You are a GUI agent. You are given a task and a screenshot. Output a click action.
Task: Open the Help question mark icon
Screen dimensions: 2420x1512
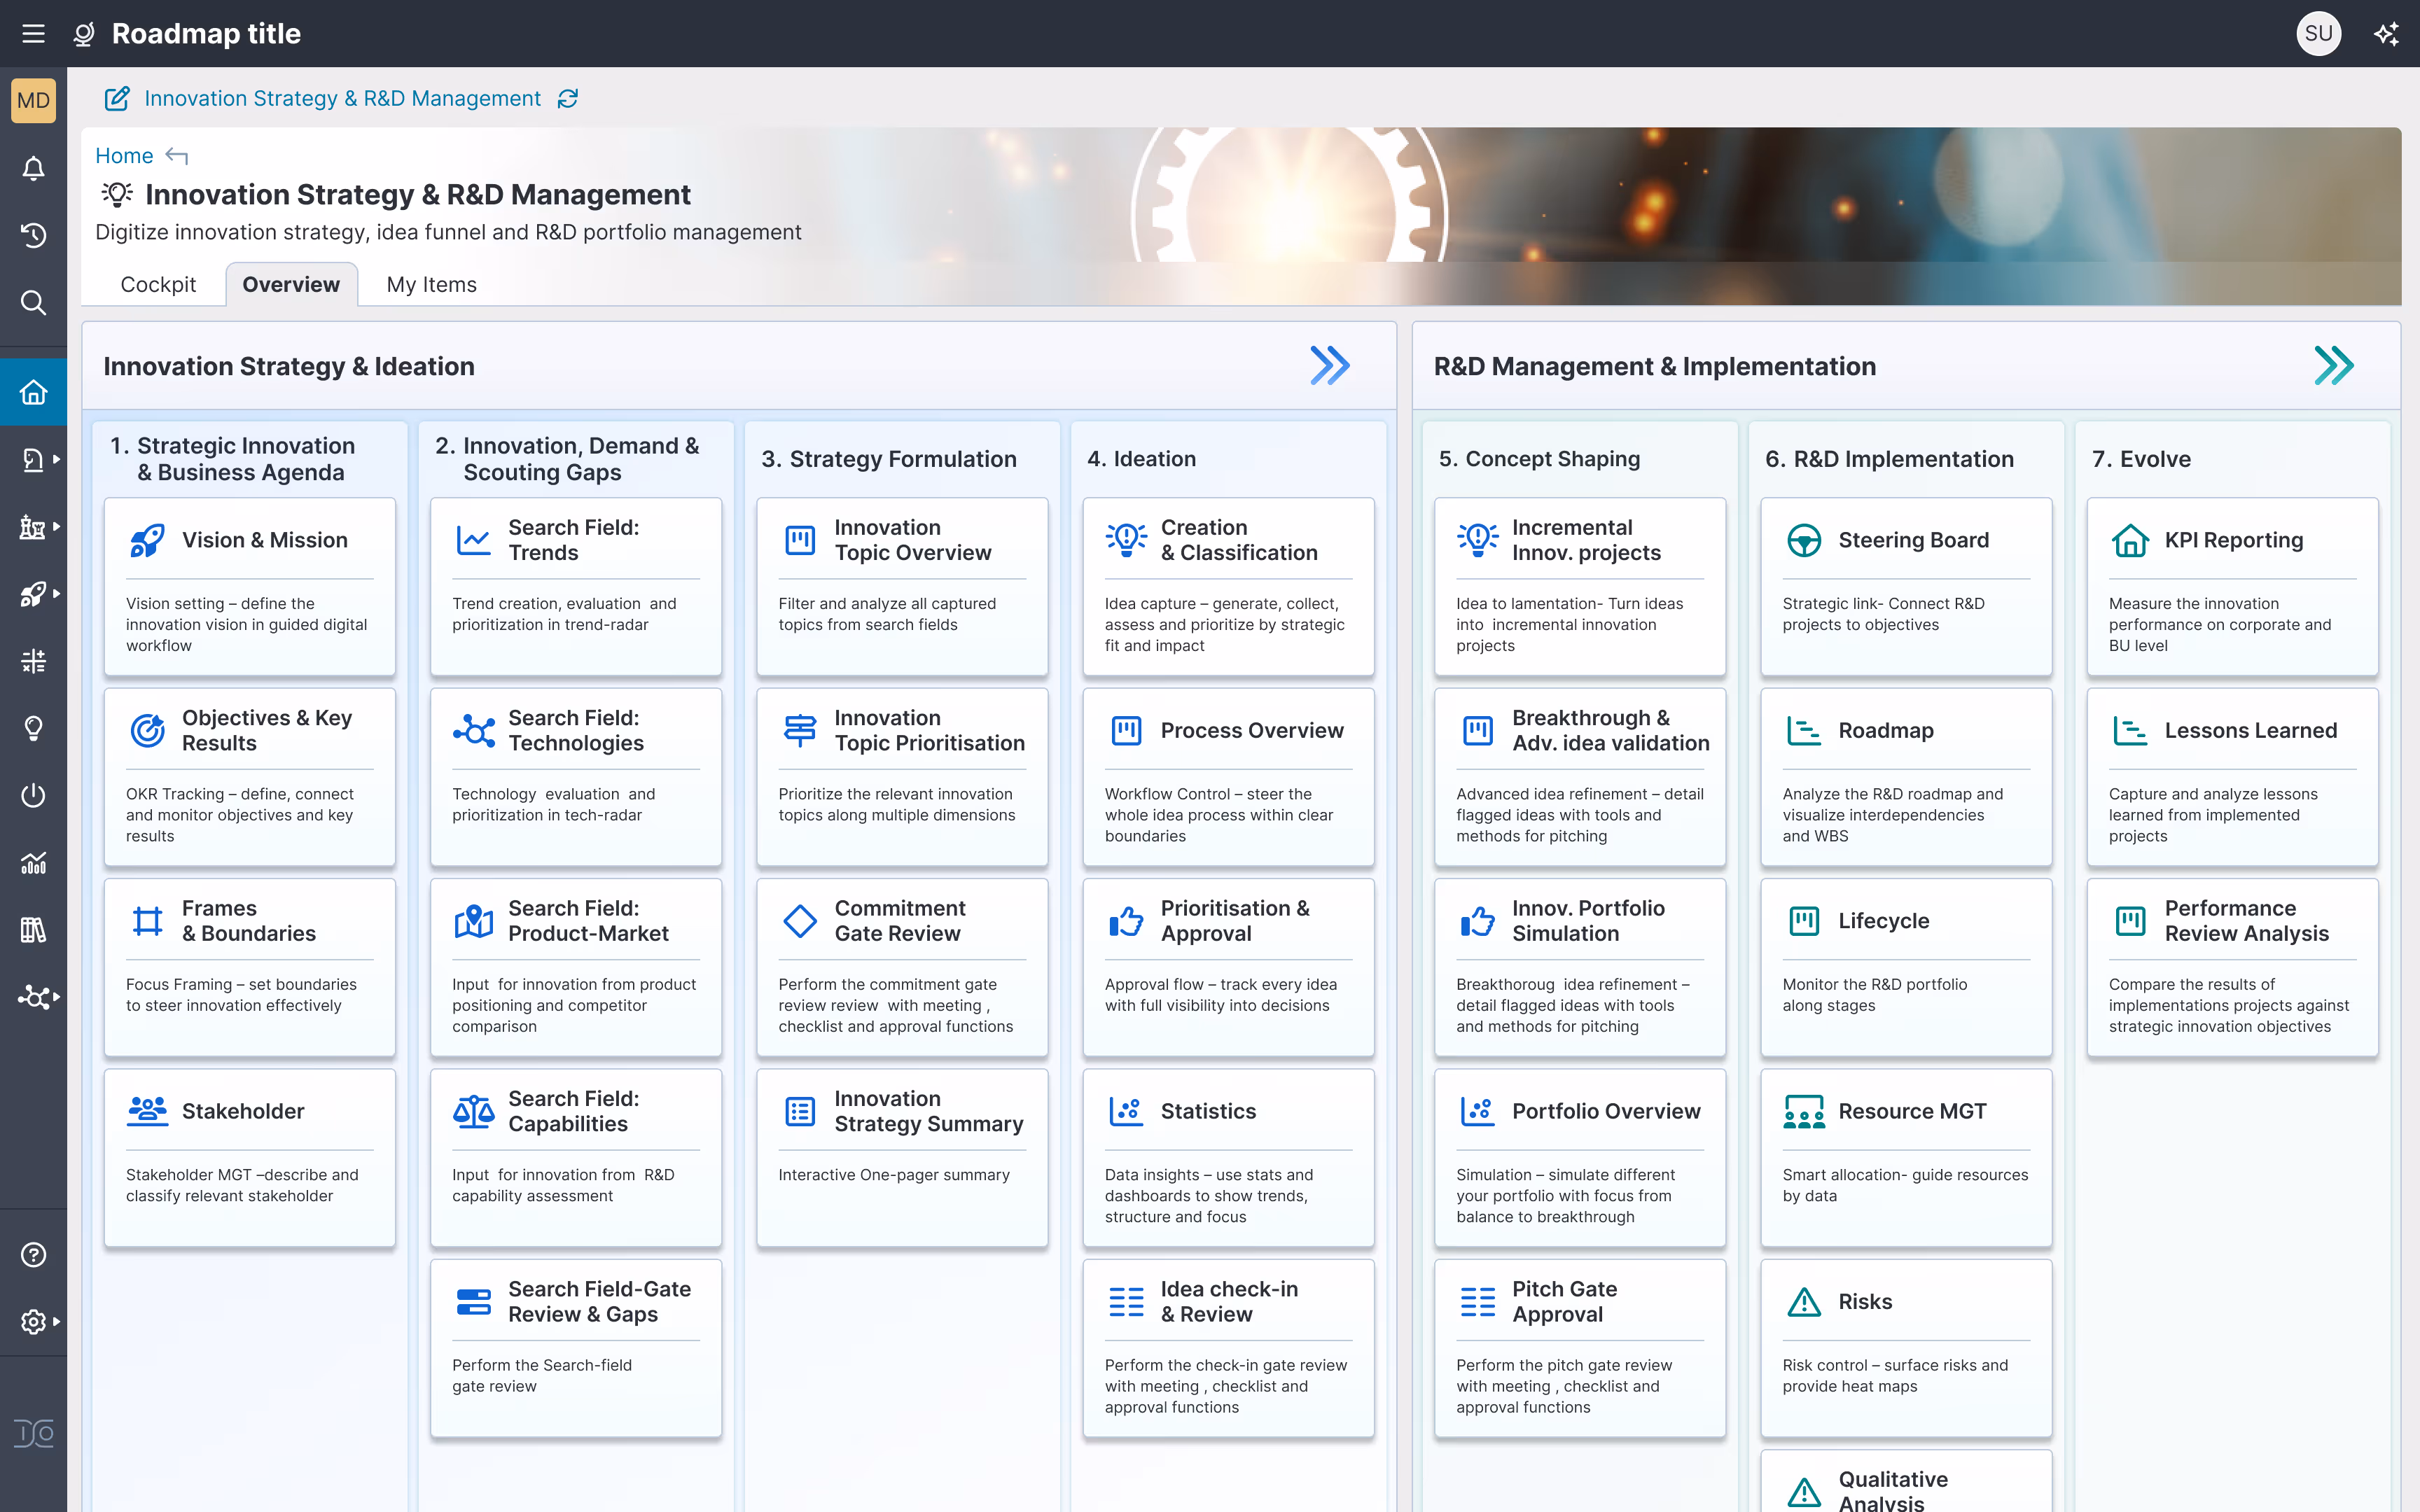(x=33, y=1254)
